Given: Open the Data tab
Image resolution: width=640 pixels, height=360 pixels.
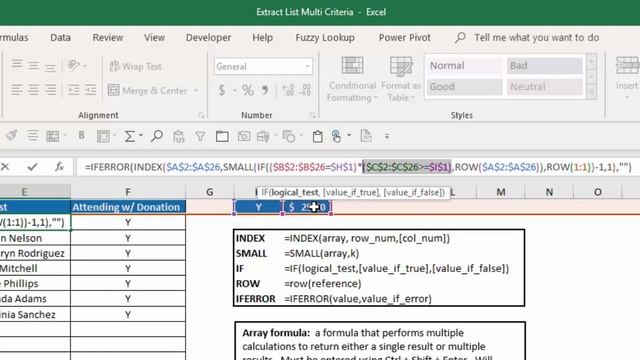Looking at the screenshot, I should [x=60, y=38].
